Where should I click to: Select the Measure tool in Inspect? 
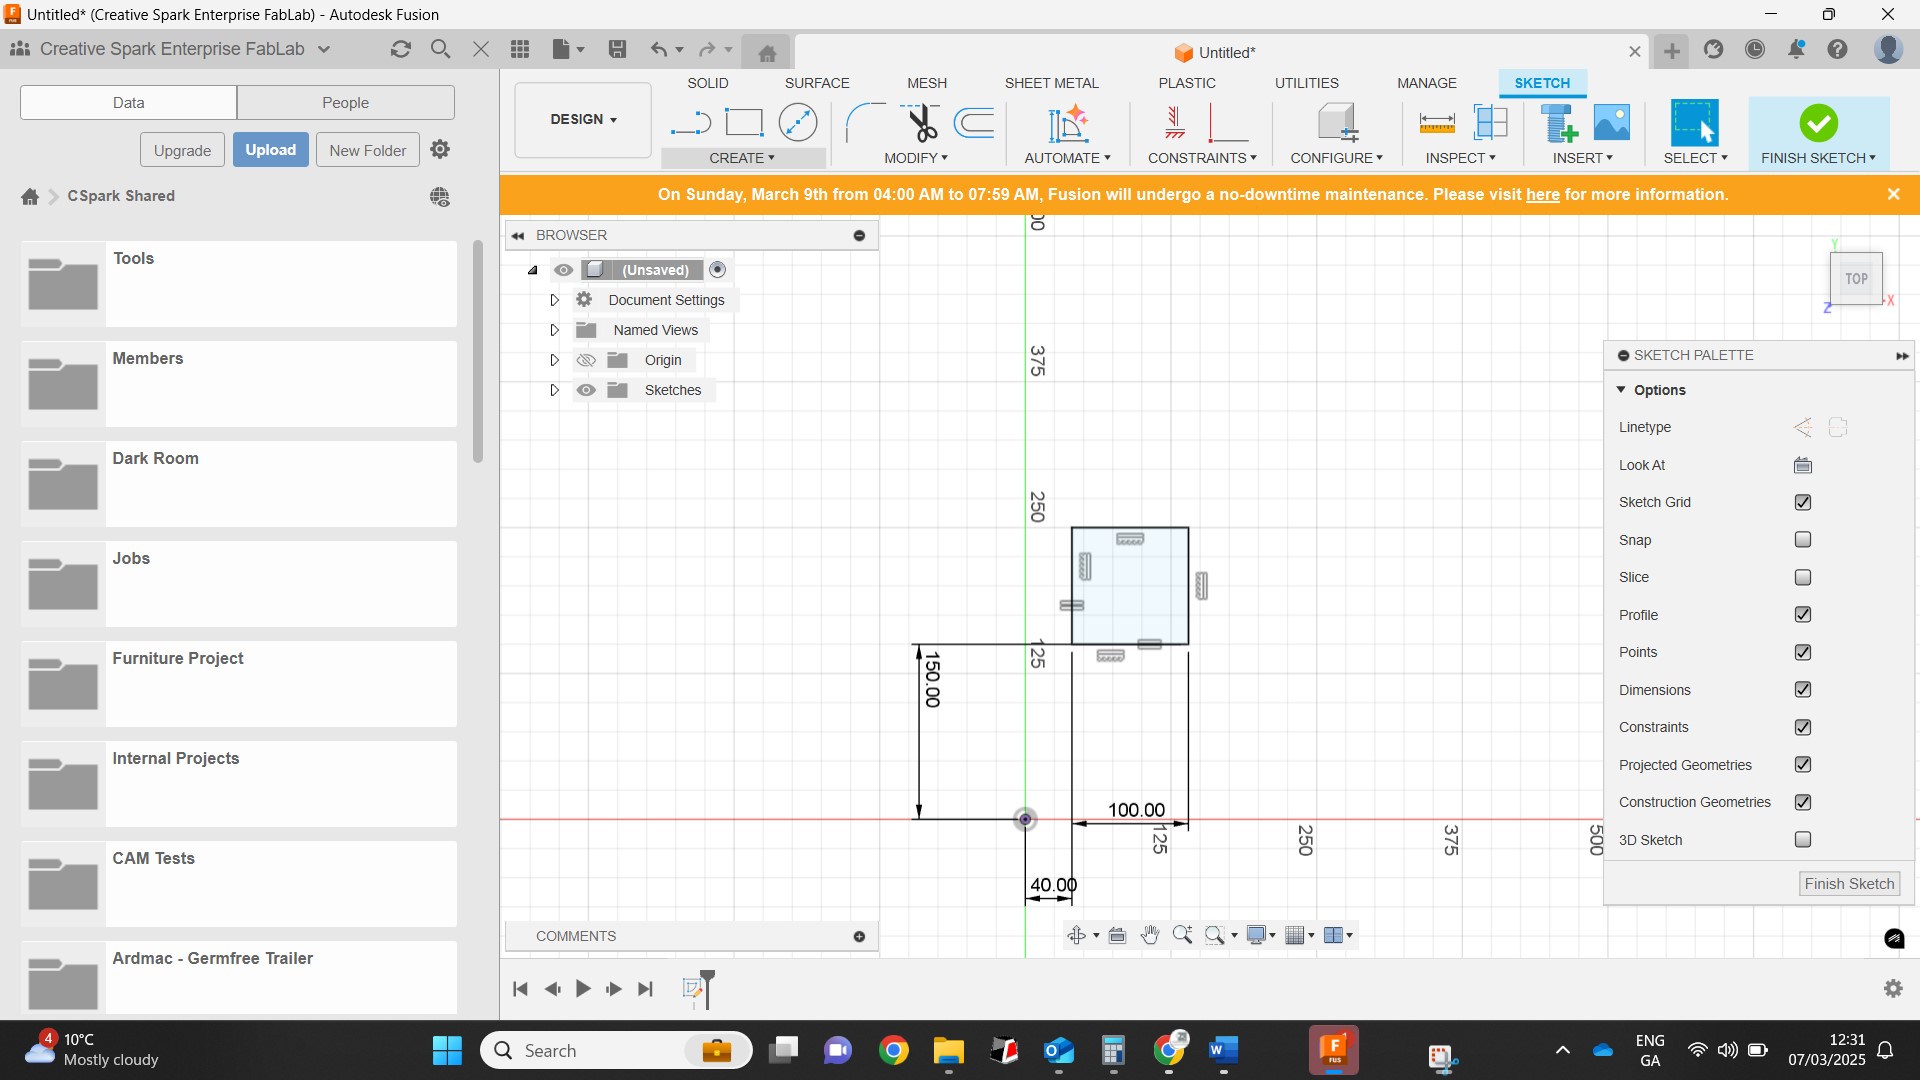coord(1437,123)
